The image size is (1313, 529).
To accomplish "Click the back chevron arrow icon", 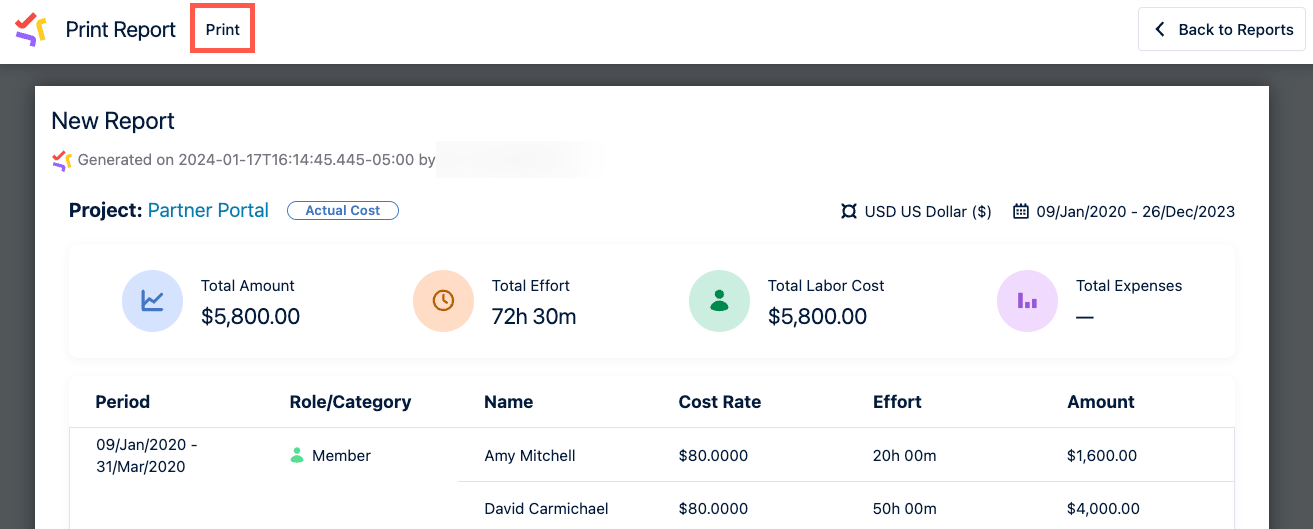I will click(x=1160, y=29).
